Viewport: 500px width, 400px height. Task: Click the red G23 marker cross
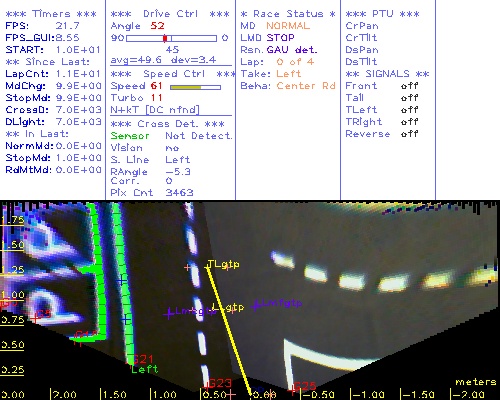[x=207, y=386]
